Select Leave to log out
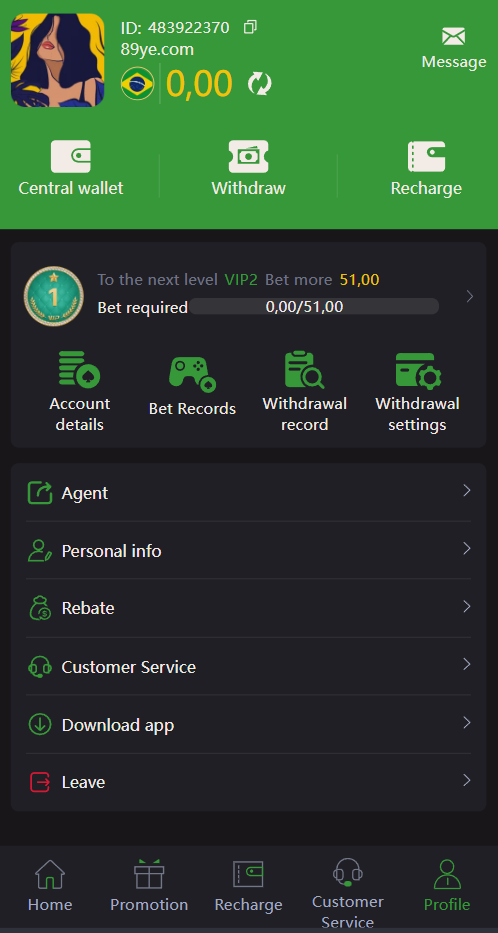498x933 pixels. 249,782
